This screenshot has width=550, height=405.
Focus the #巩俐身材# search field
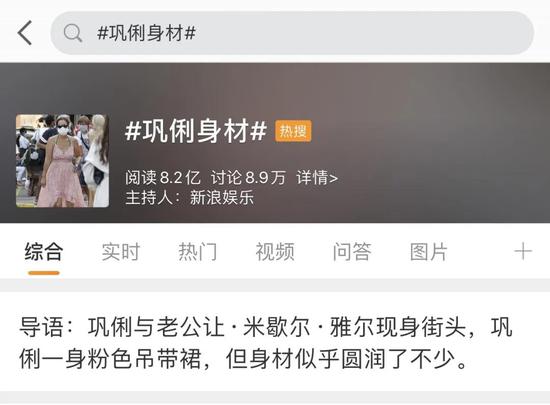pos(292,33)
